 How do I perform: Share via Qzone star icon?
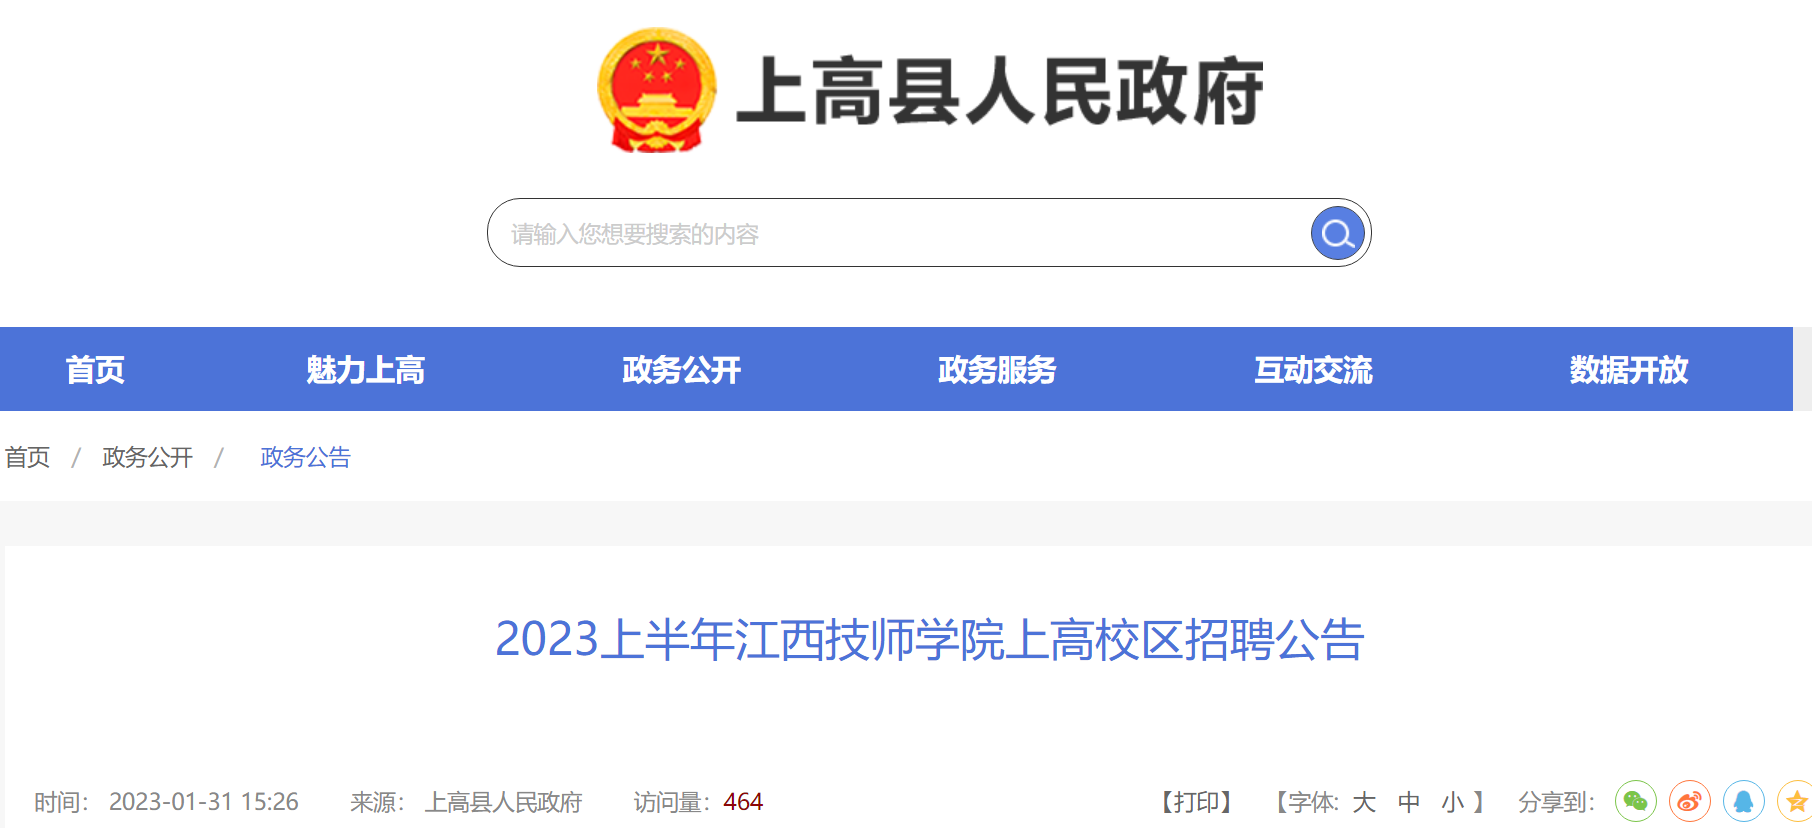click(x=1796, y=801)
